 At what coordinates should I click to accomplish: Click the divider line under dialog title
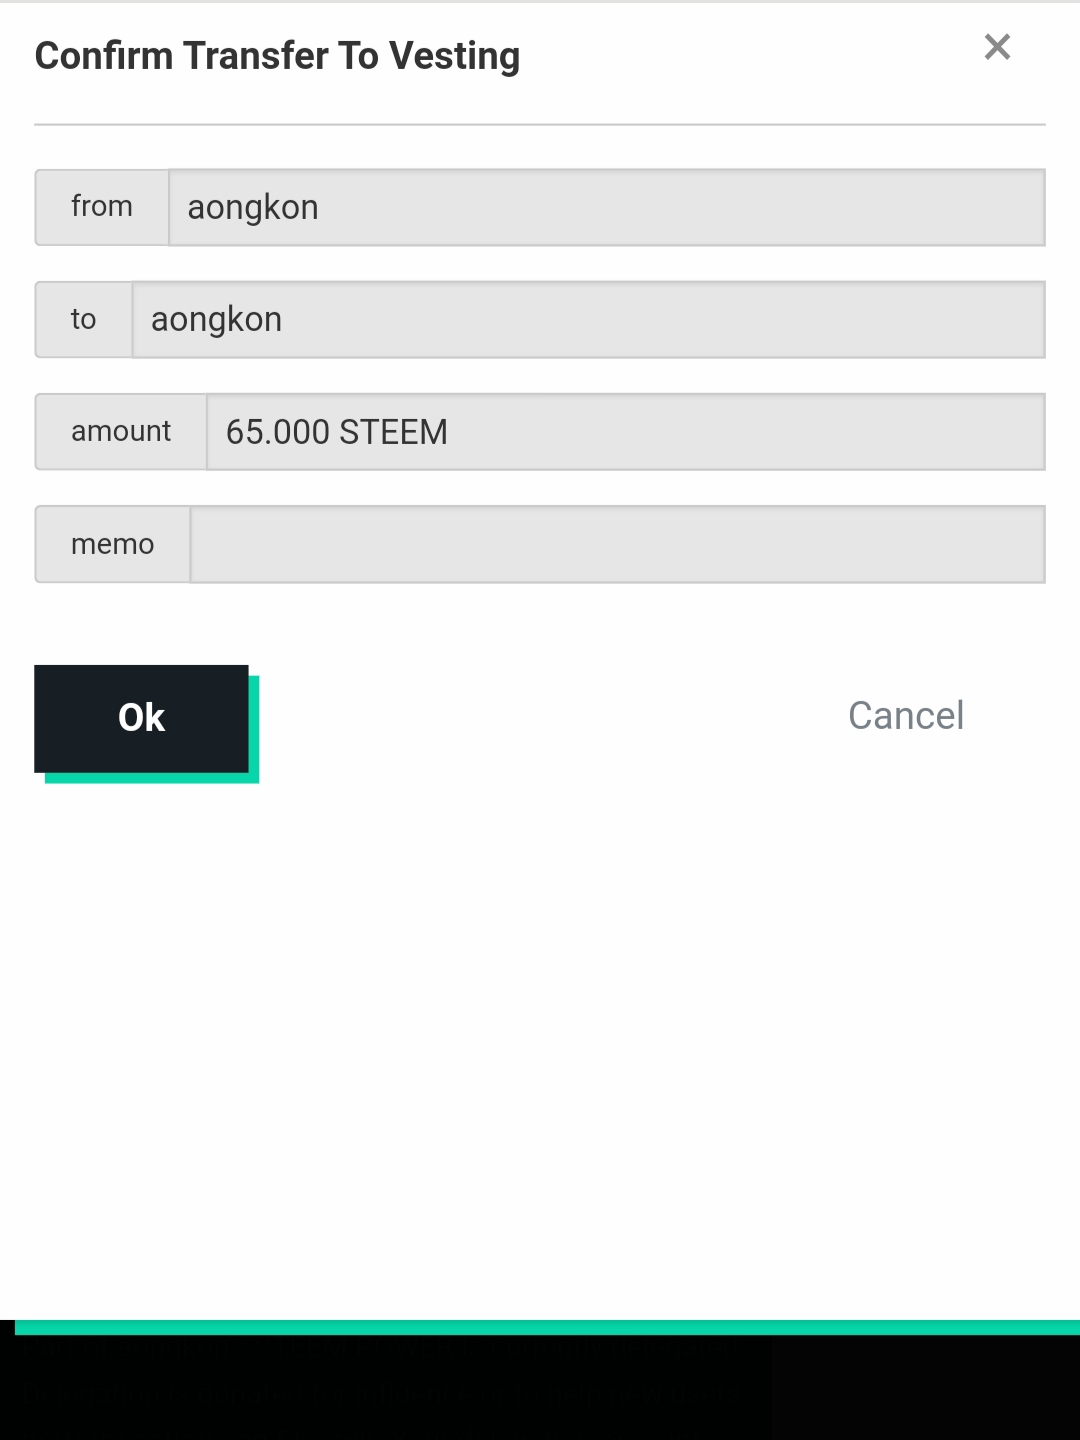pos(540,125)
